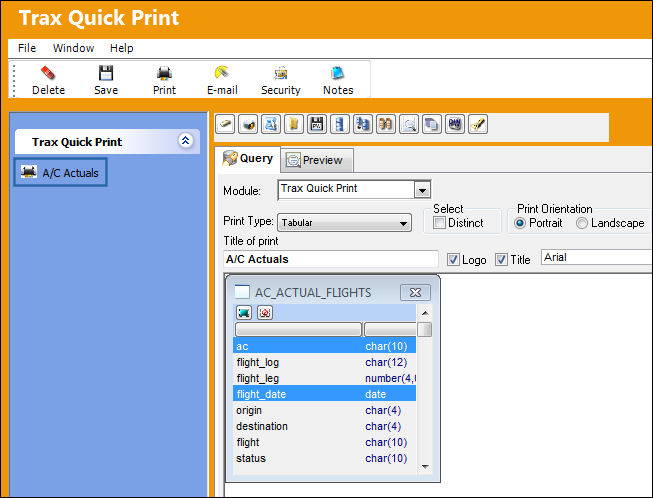Collapse the Trax Quick Print sidebar panel
The width and height of the screenshot is (653, 498).
[185, 140]
